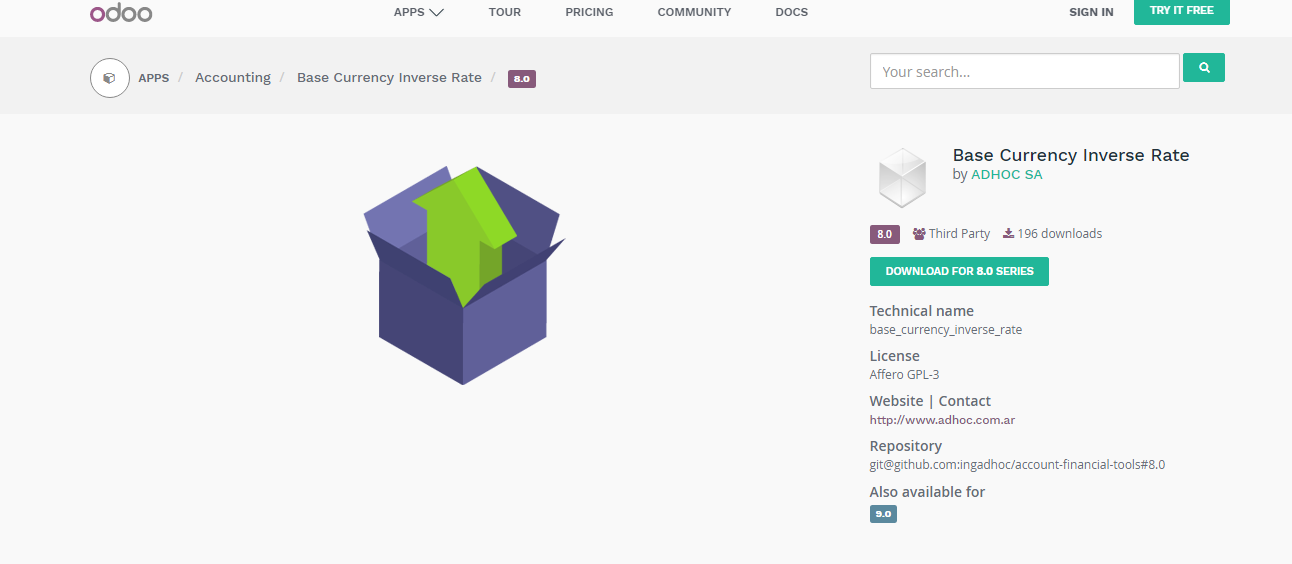Screen dimensions: 1292x564
Task: Click the 8.0 version badge in breadcrumb
Action: (522, 78)
